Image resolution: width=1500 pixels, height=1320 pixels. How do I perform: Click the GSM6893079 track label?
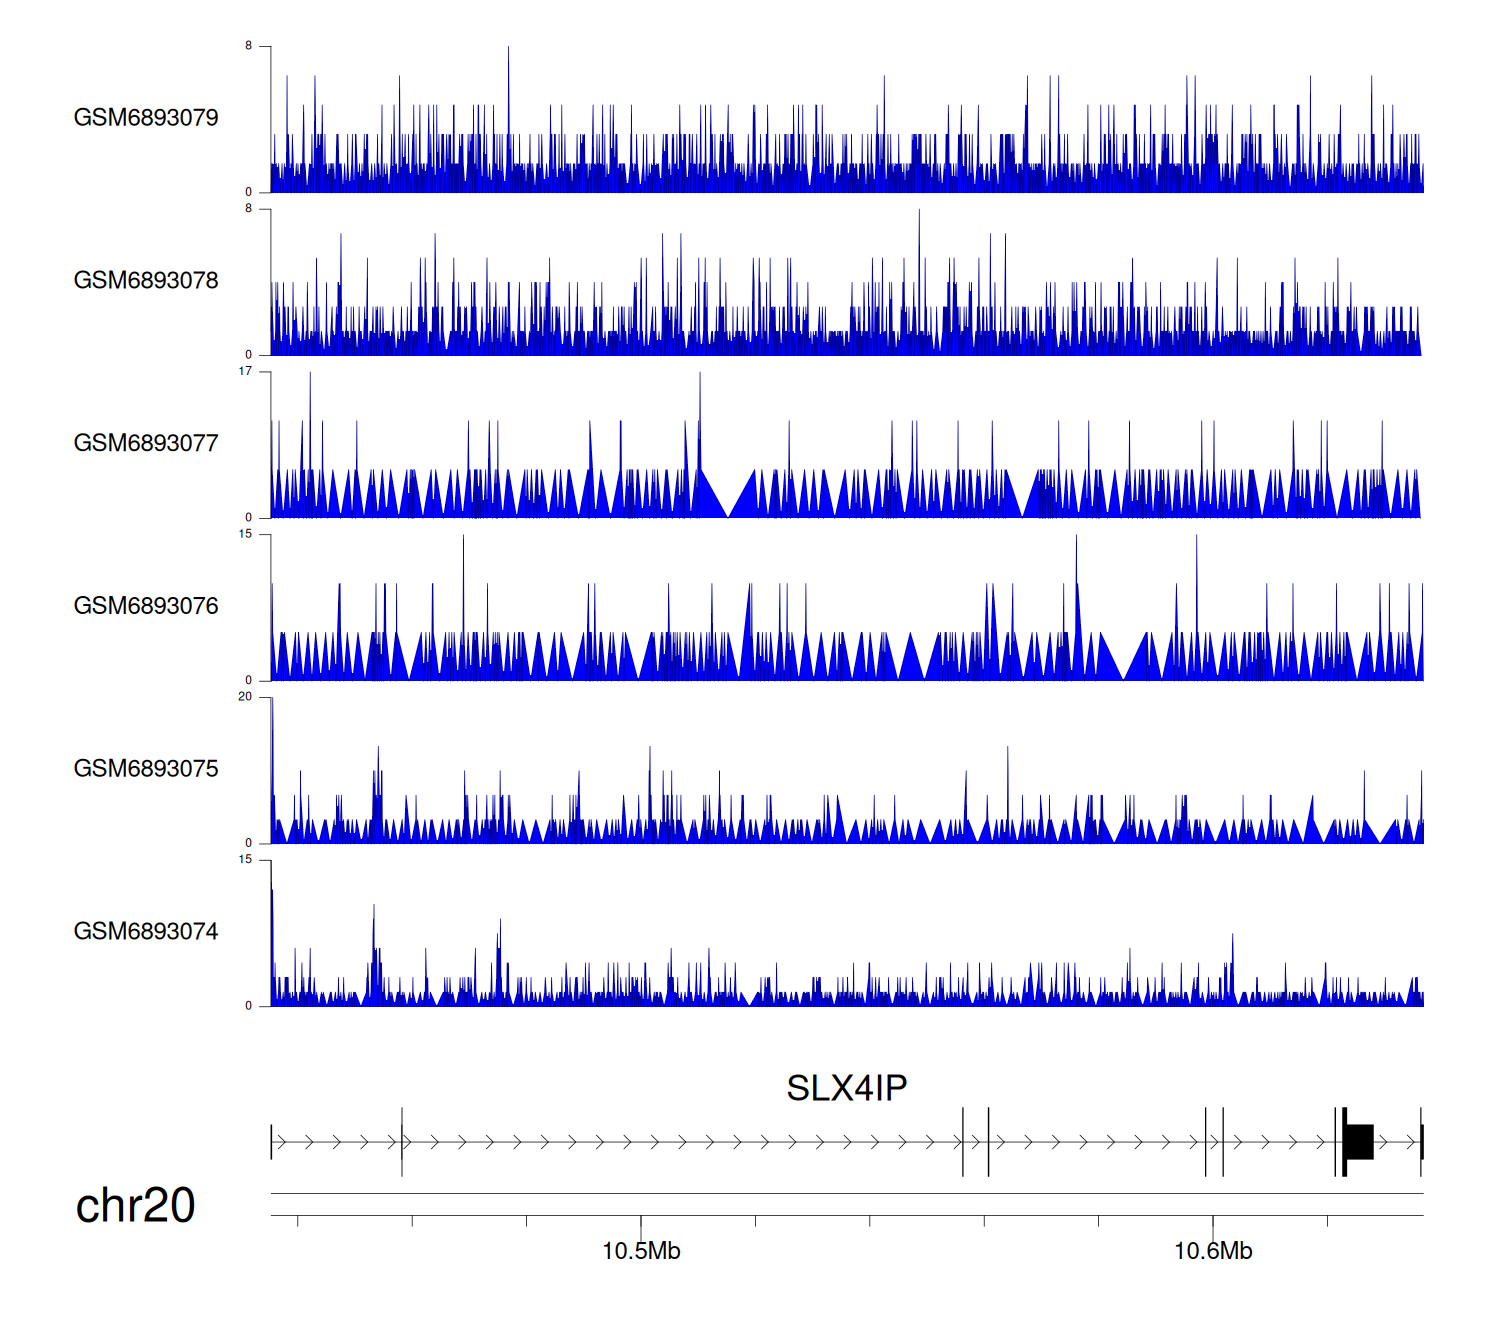pos(146,118)
